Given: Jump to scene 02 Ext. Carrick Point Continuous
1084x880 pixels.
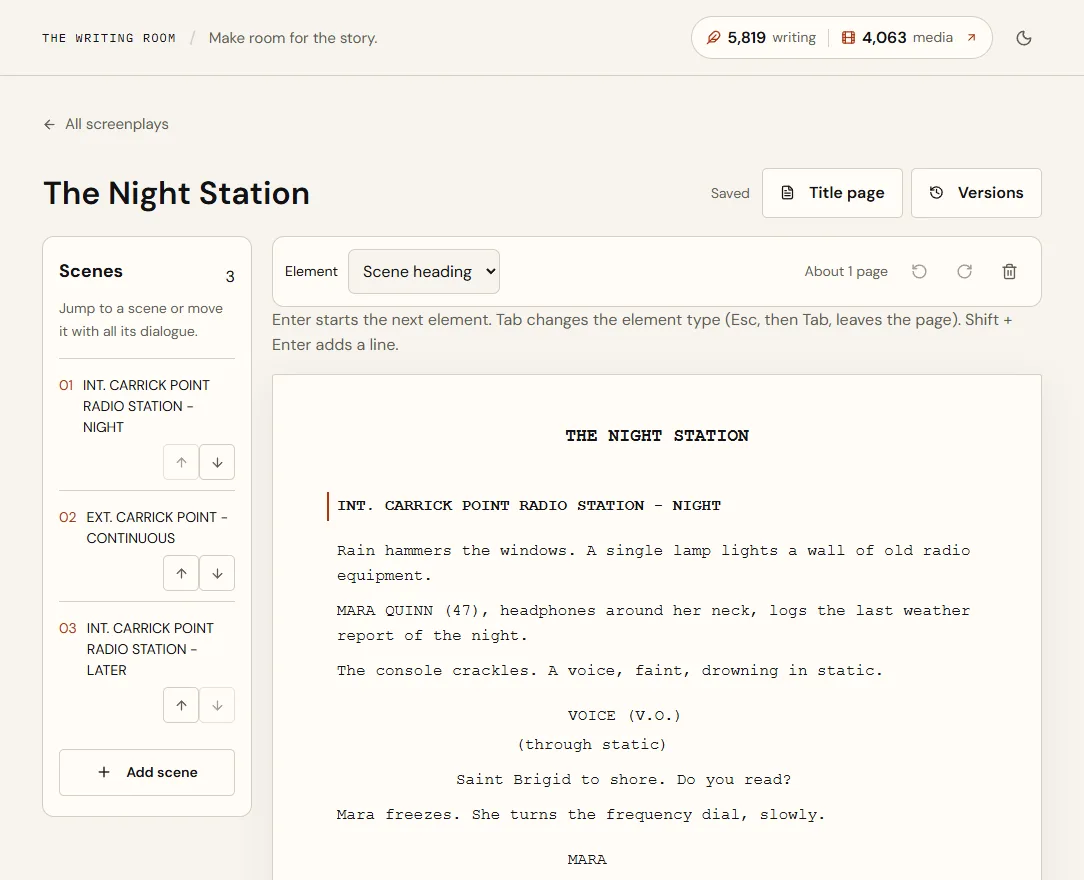Looking at the screenshot, I should (x=147, y=527).
